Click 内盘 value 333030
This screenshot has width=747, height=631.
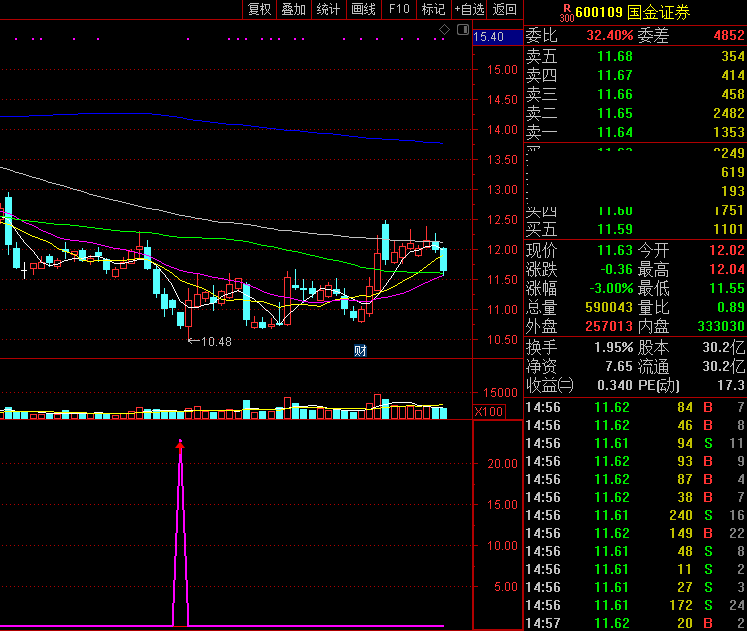coord(721,327)
